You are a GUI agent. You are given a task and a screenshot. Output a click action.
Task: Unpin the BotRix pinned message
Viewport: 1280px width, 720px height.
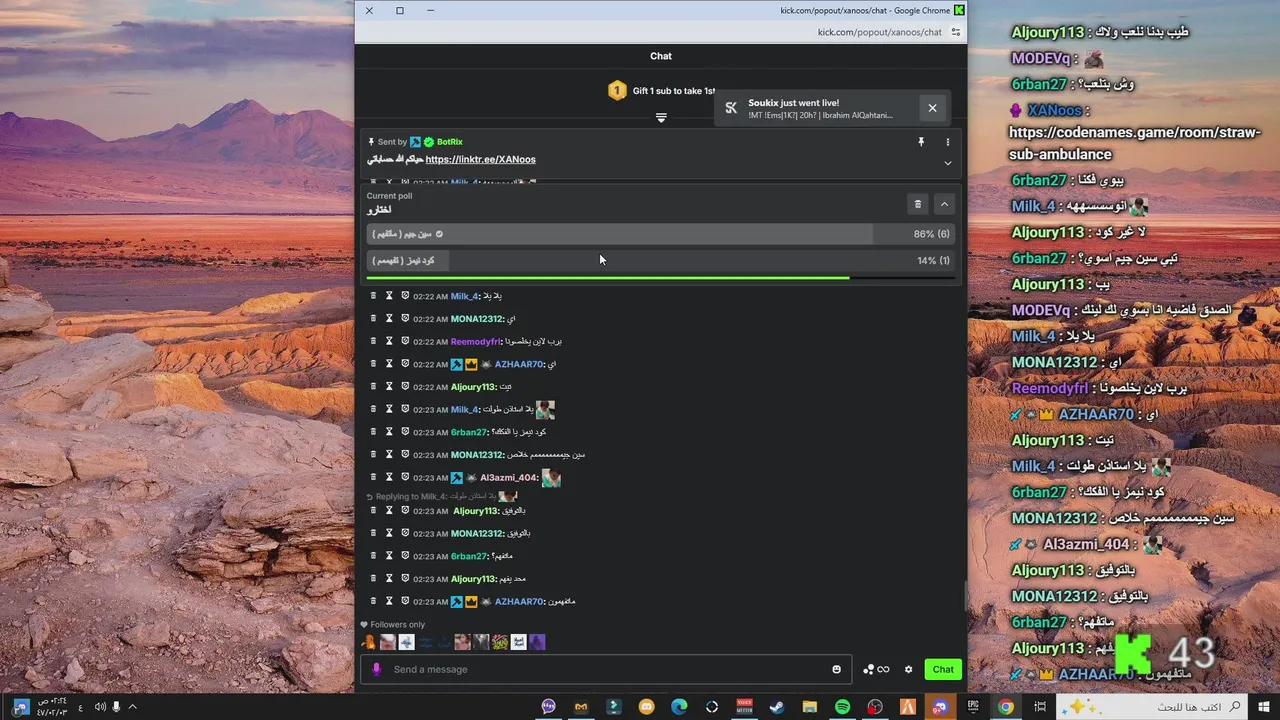coord(921,142)
